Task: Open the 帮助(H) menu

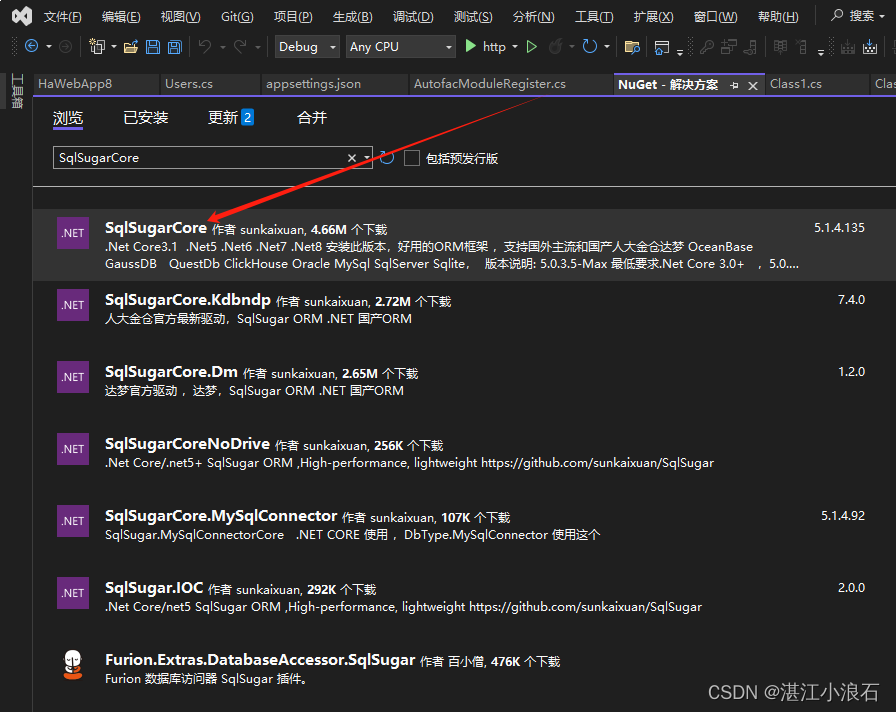Action: [778, 17]
